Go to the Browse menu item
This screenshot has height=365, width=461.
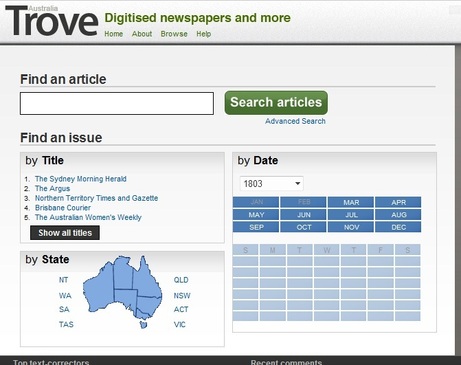[x=174, y=34]
